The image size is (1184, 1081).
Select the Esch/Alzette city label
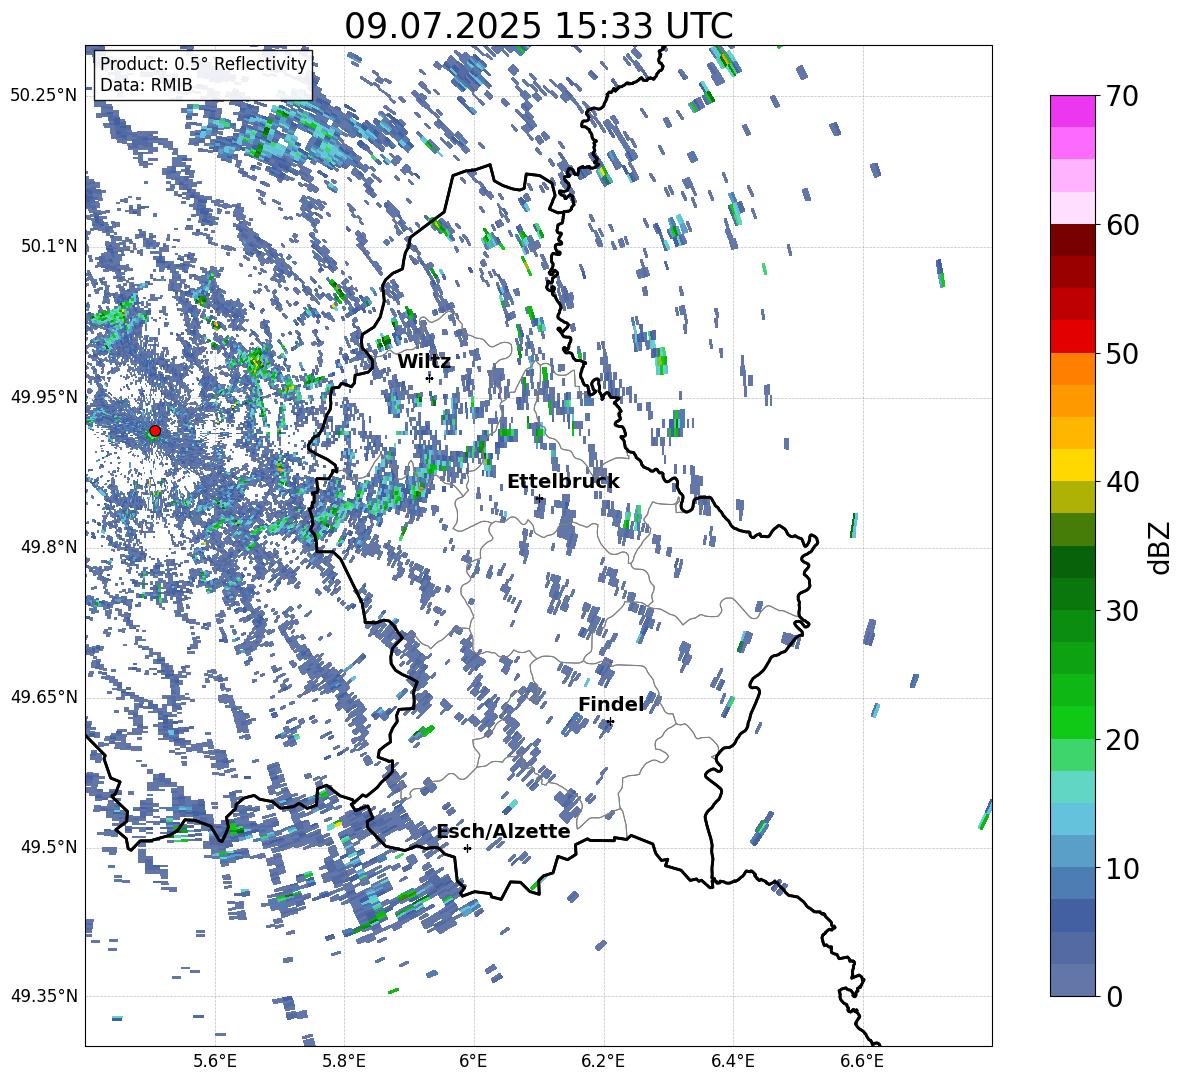(503, 831)
